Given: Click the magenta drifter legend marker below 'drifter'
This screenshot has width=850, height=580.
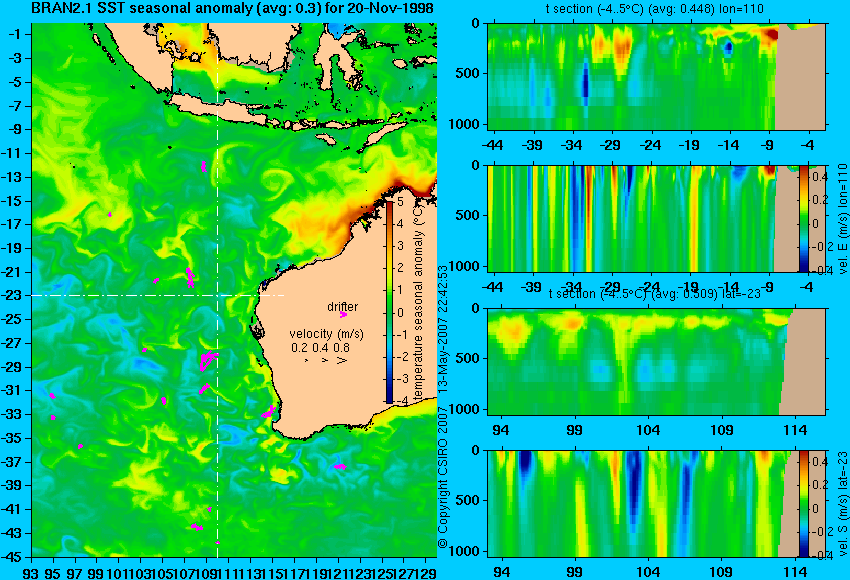Looking at the screenshot, I should pyautogui.click(x=343, y=314).
